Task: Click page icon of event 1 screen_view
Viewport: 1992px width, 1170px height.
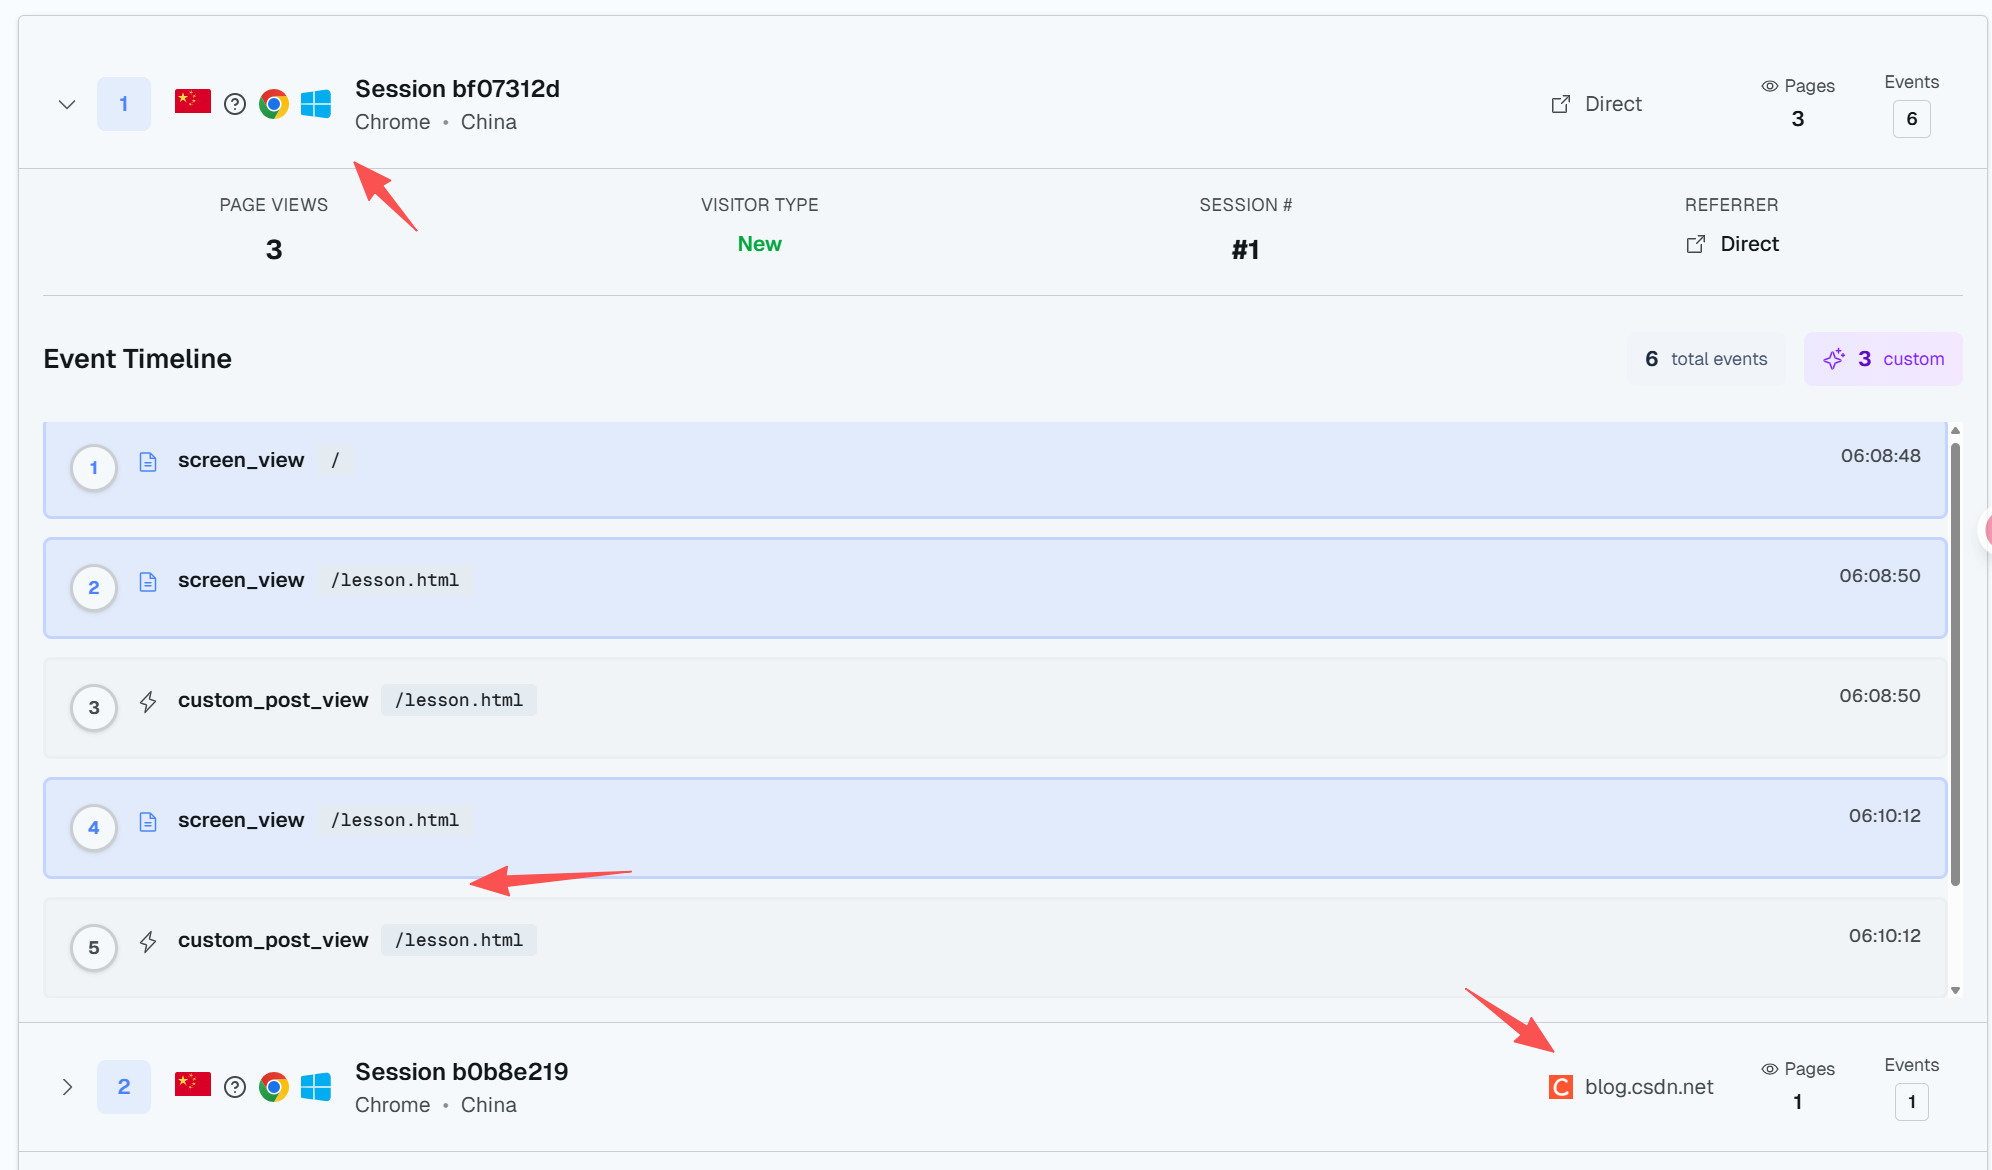Action: point(148,462)
